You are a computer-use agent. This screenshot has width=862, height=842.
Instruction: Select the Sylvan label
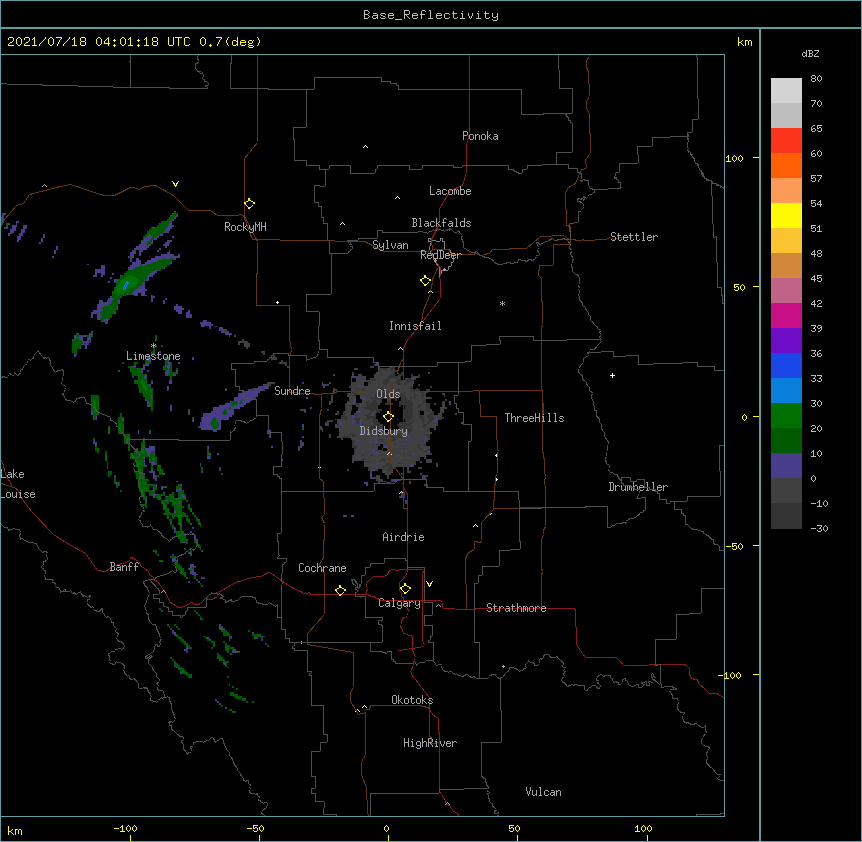[390, 245]
